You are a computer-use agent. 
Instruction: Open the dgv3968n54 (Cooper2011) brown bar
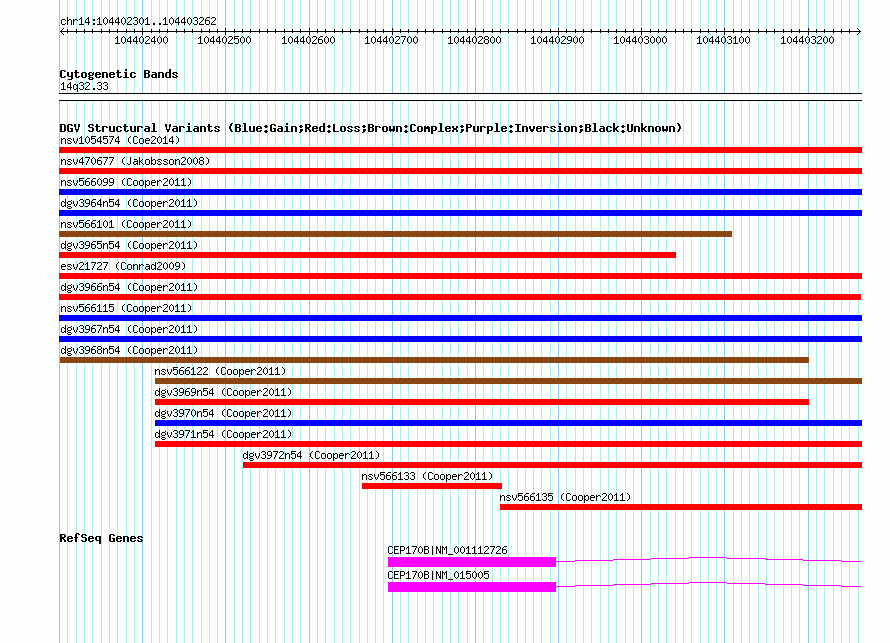pos(434,360)
